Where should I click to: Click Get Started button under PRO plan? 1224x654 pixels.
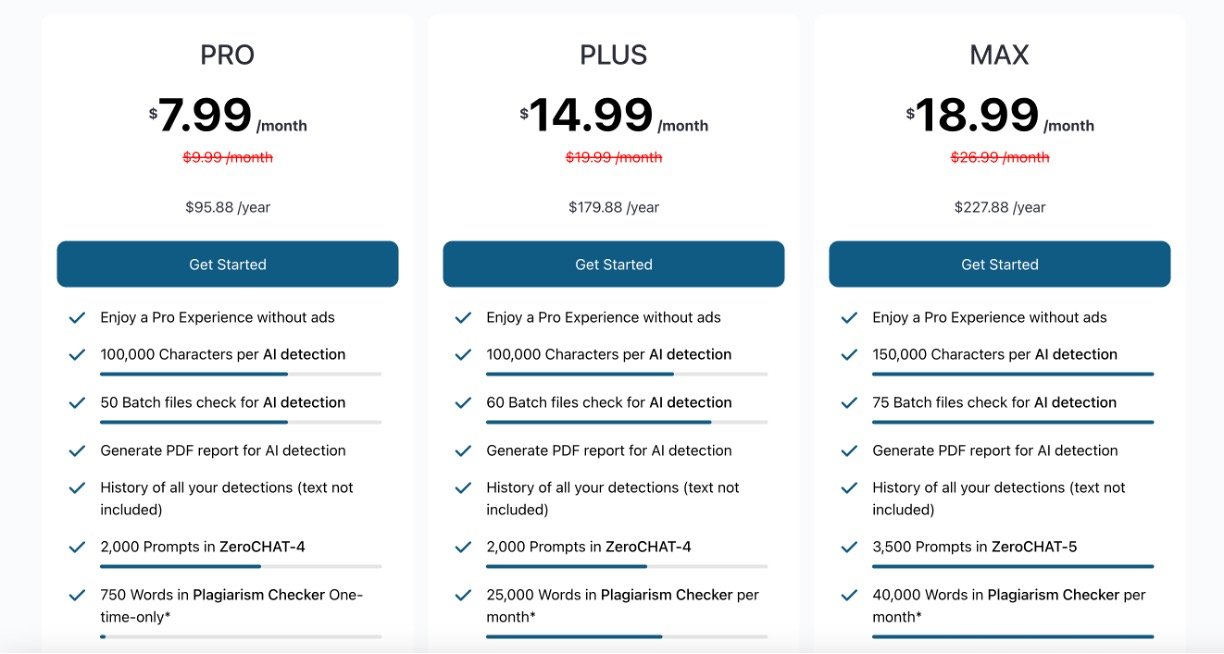[x=227, y=264]
